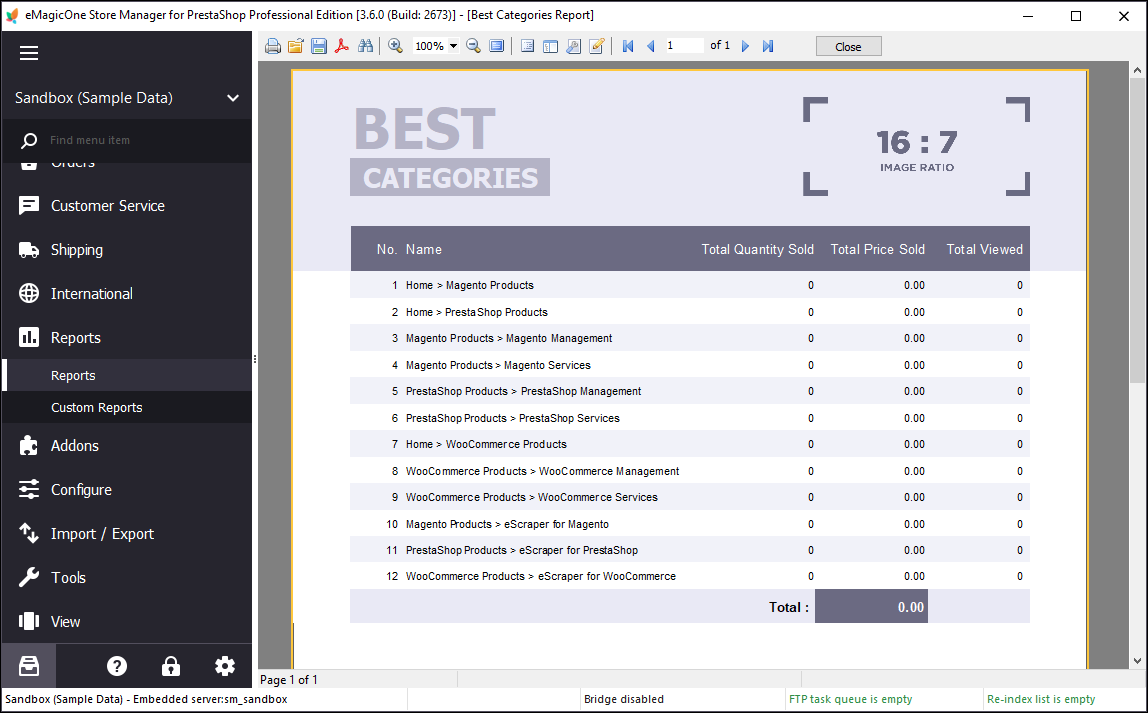The width and height of the screenshot is (1148, 713).
Task: Click the vertical scrollbar of report preview
Action: [x=1137, y=231]
